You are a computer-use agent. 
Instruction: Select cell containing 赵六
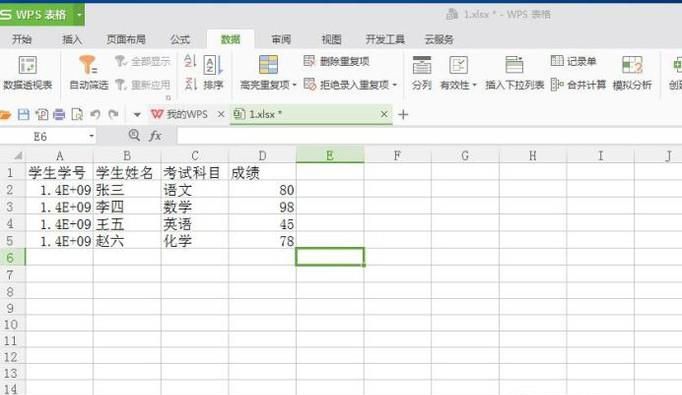[127, 241]
